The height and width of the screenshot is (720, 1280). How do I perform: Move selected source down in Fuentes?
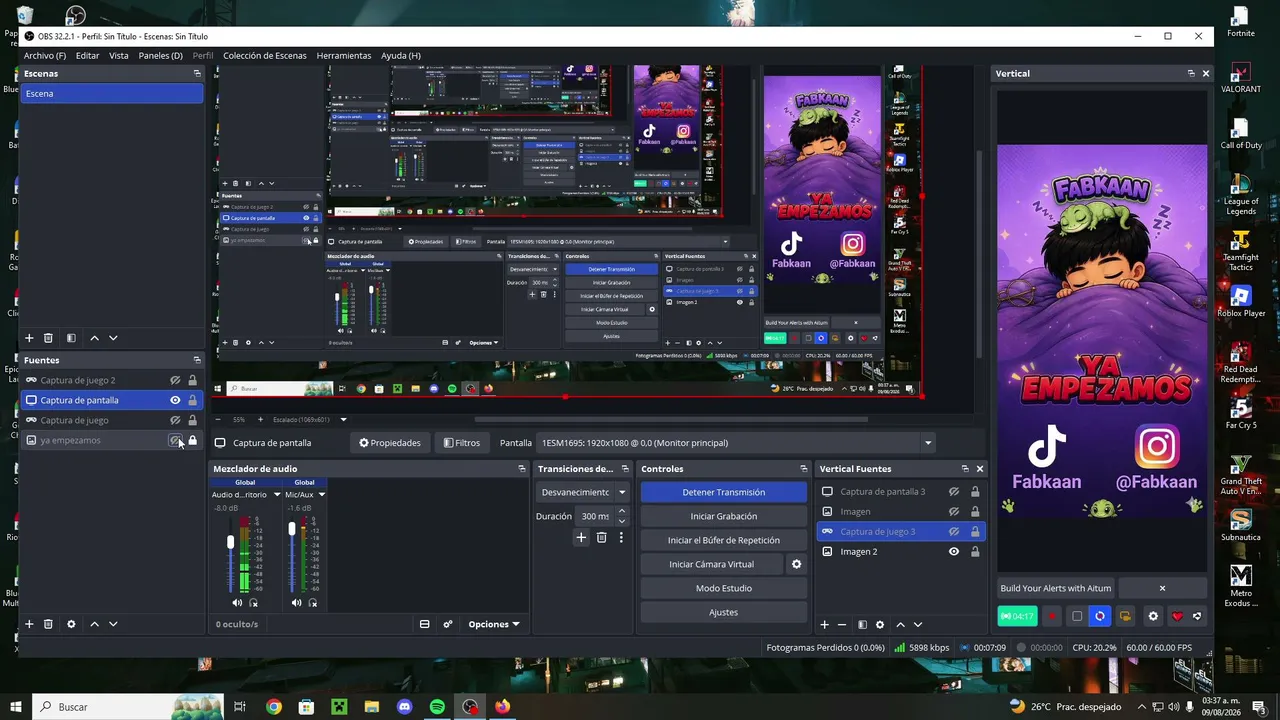(113, 624)
